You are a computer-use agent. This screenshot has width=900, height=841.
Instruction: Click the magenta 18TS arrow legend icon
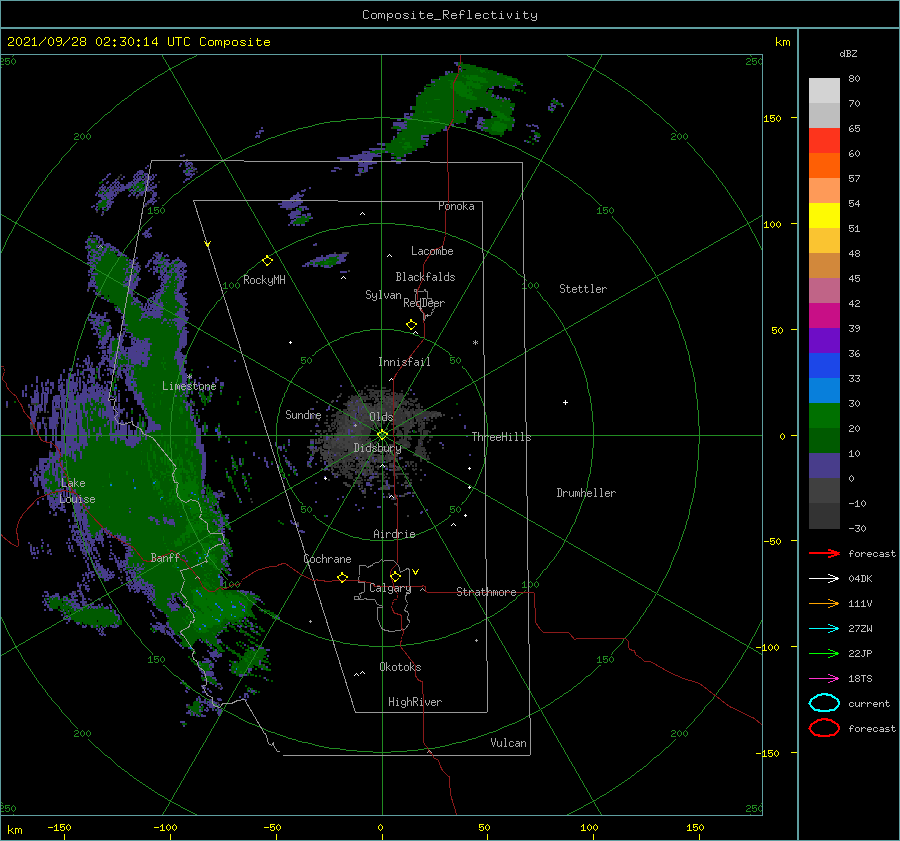coord(824,678)
